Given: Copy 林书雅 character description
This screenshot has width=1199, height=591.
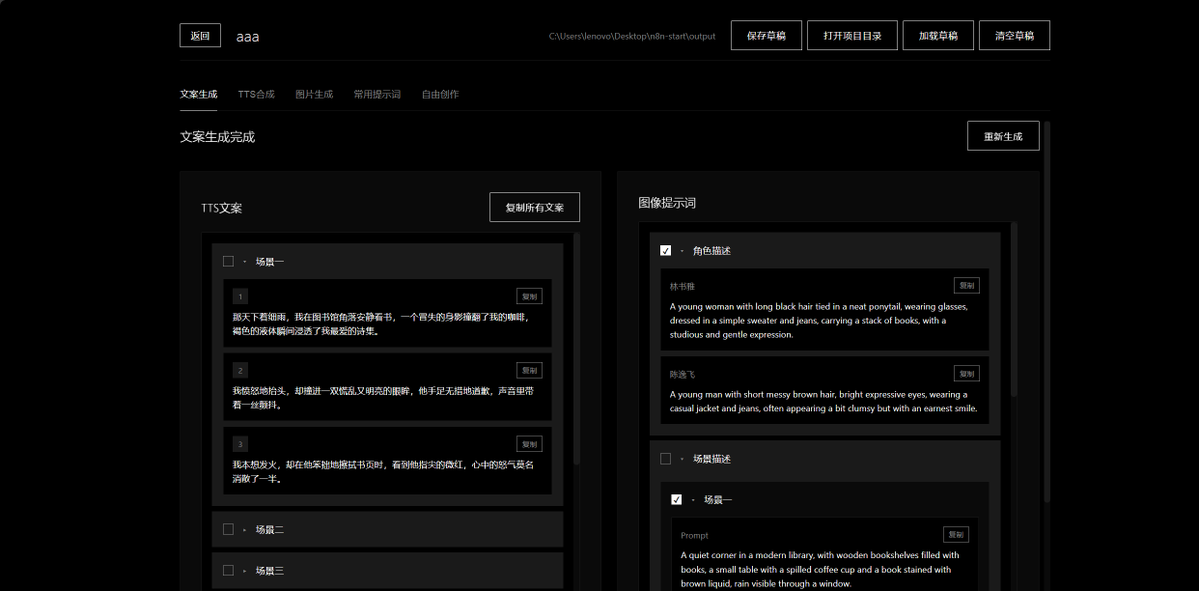Looking at the screenshot, I should coord(967,285).
